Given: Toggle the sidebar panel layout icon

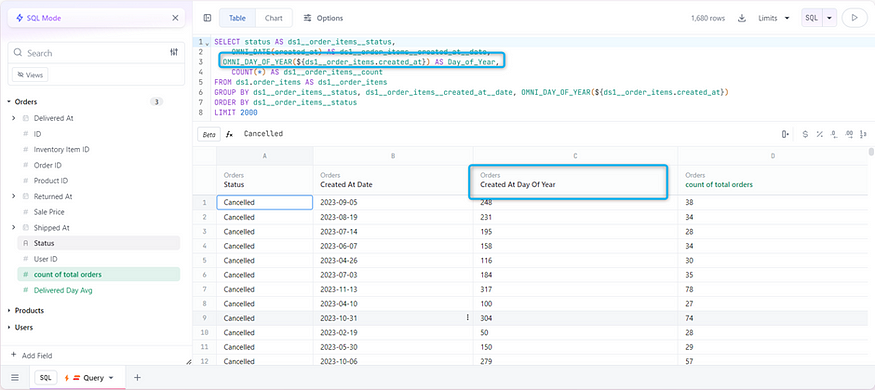Looking at the screenshot, I should [208, 18].
